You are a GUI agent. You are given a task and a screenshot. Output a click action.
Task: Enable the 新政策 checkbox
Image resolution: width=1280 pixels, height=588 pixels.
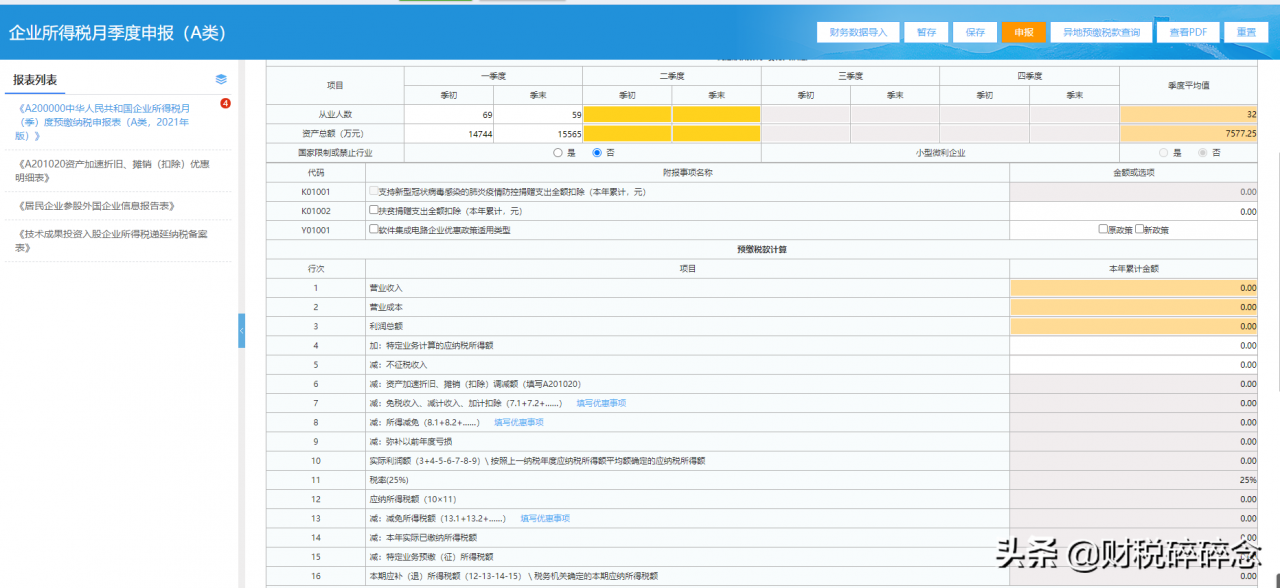click(1139, 230)
